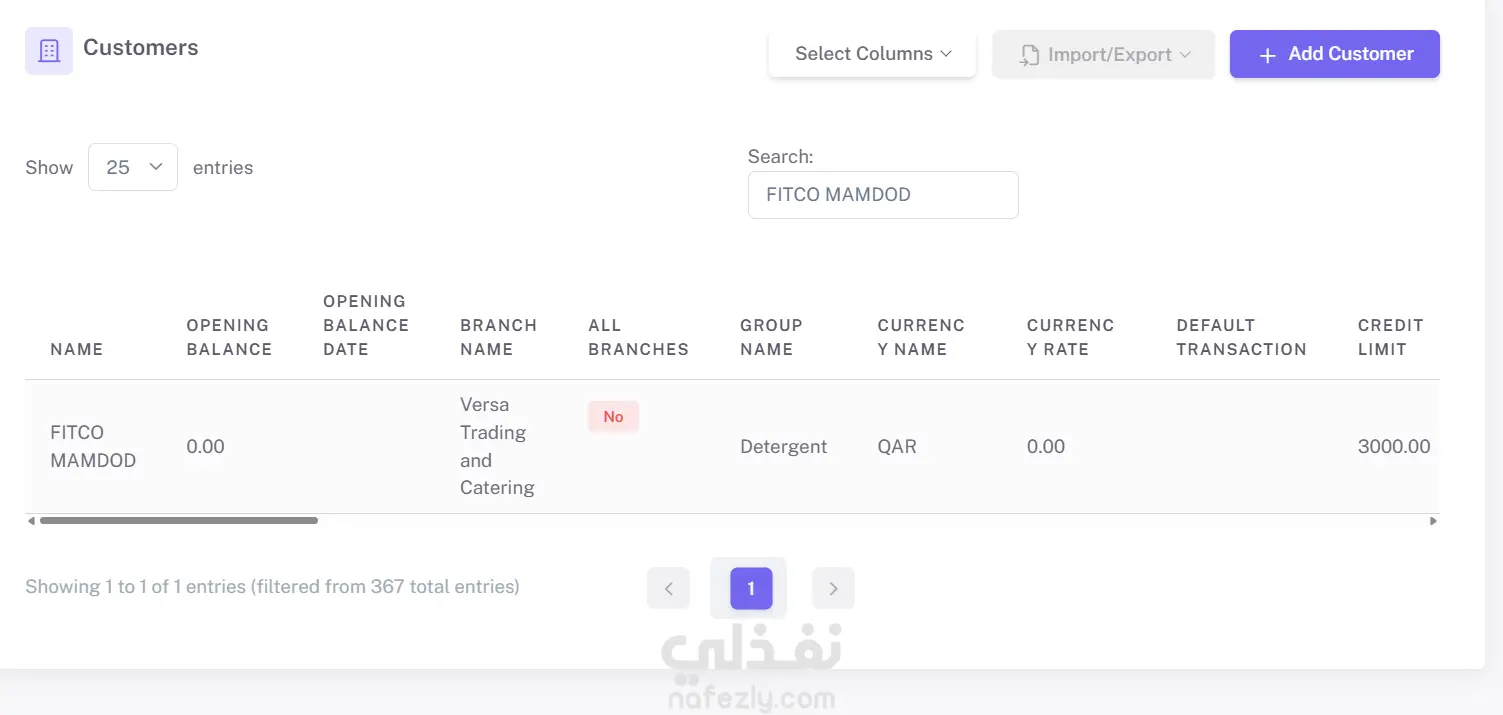Go to the previous page with the left chevron
This screenshot has height=715, width=1503.
669,588
